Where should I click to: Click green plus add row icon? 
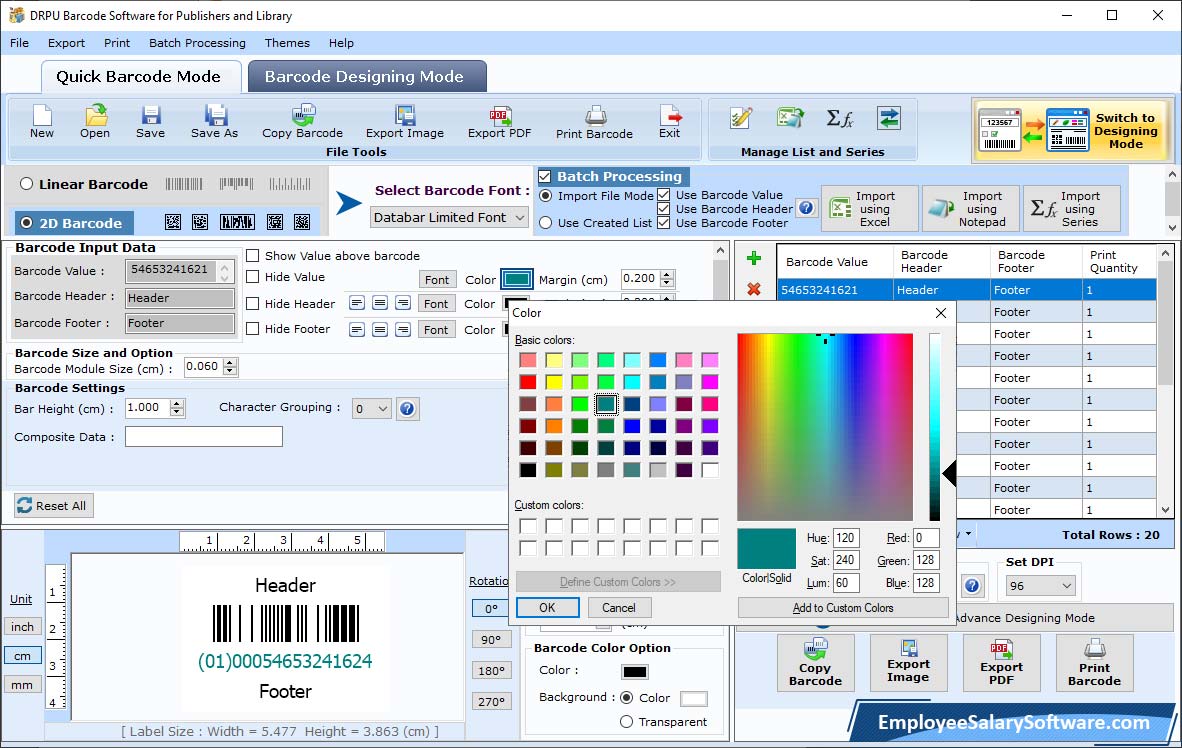[753, 259]
